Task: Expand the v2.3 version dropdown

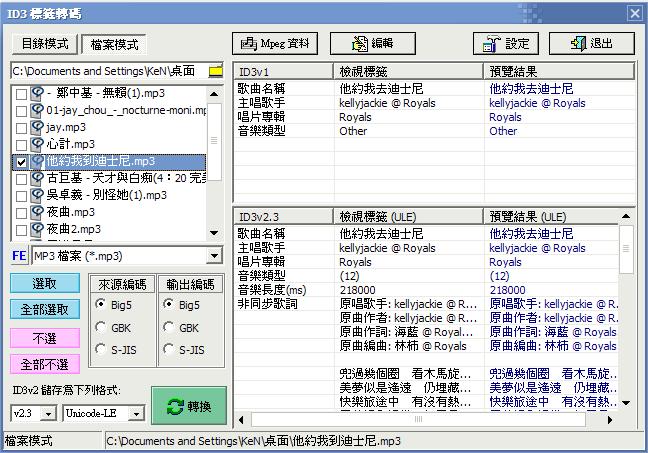Action: [50, 412]
